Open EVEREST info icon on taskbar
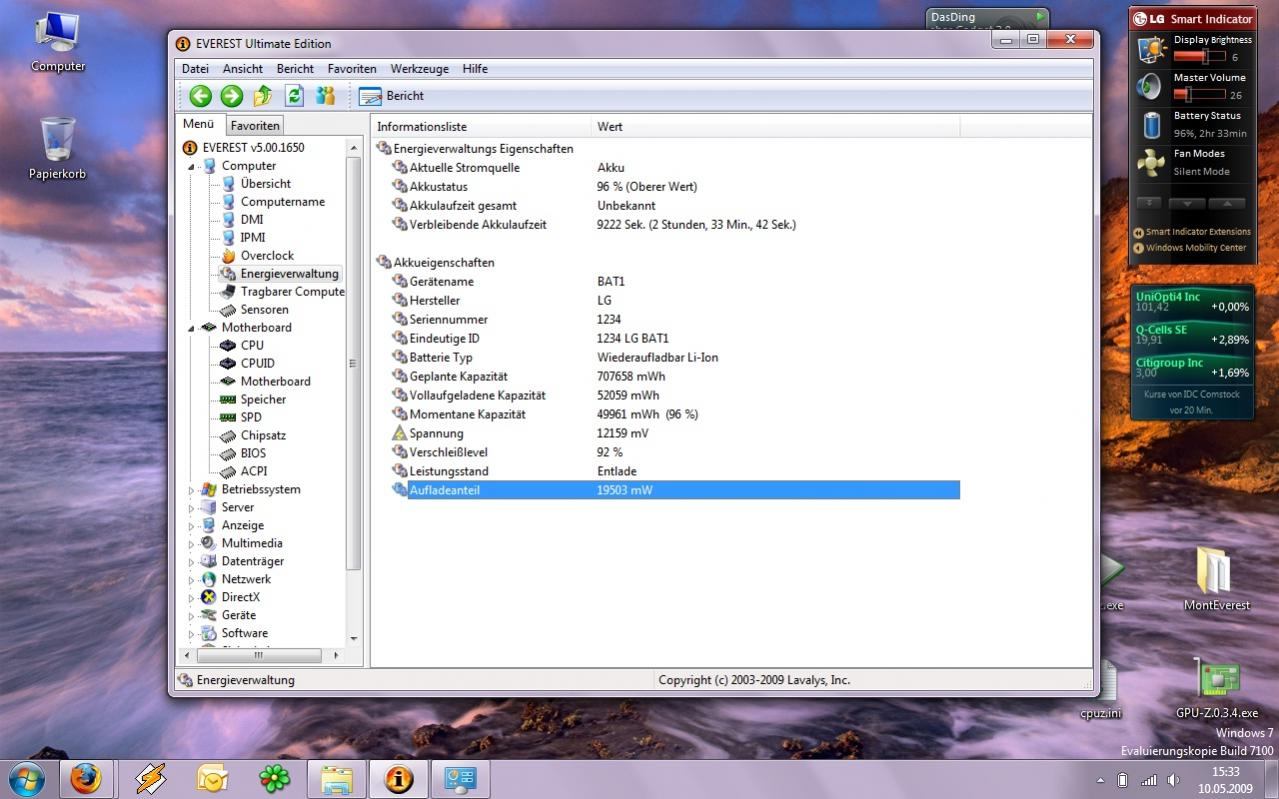 [398, 778]
